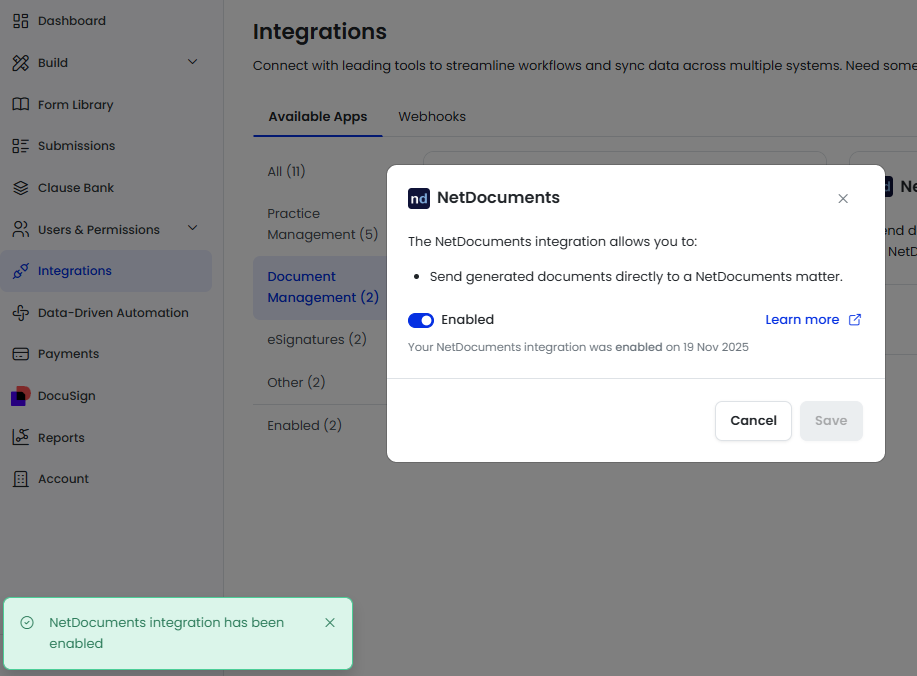Click the Clause Bank layers icon
This screenshot has width=917, height=676.
20,188
